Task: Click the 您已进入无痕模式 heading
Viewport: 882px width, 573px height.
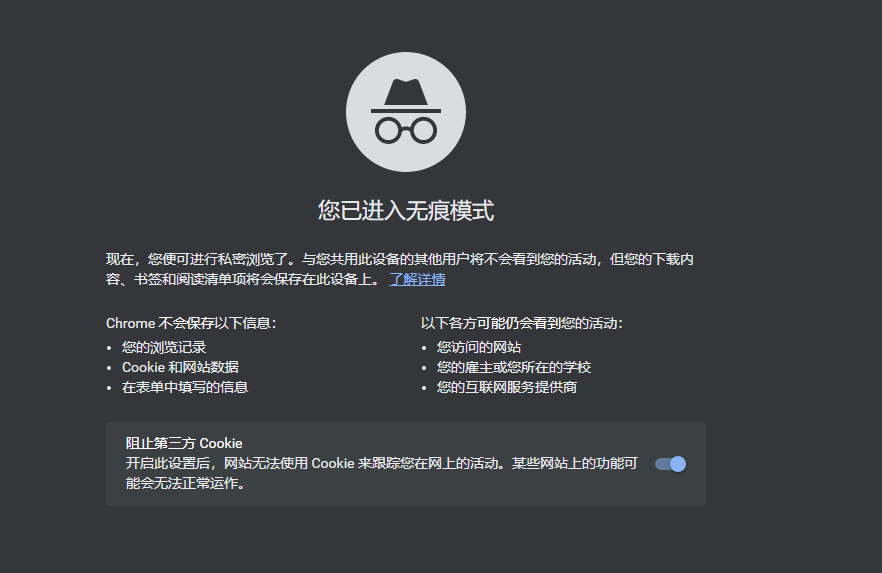Action: coord(405,211)
